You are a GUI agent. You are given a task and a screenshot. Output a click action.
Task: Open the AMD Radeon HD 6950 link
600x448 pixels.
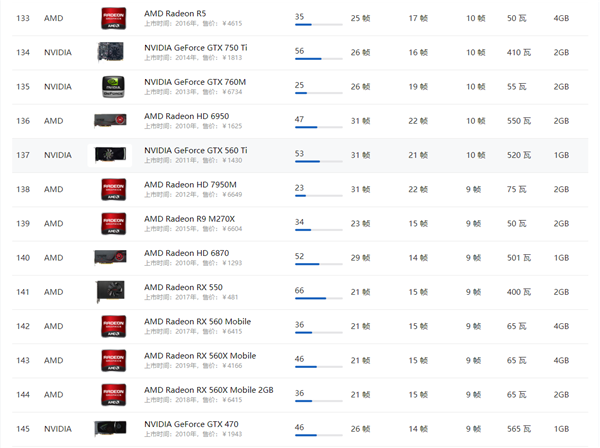[186, 116]
